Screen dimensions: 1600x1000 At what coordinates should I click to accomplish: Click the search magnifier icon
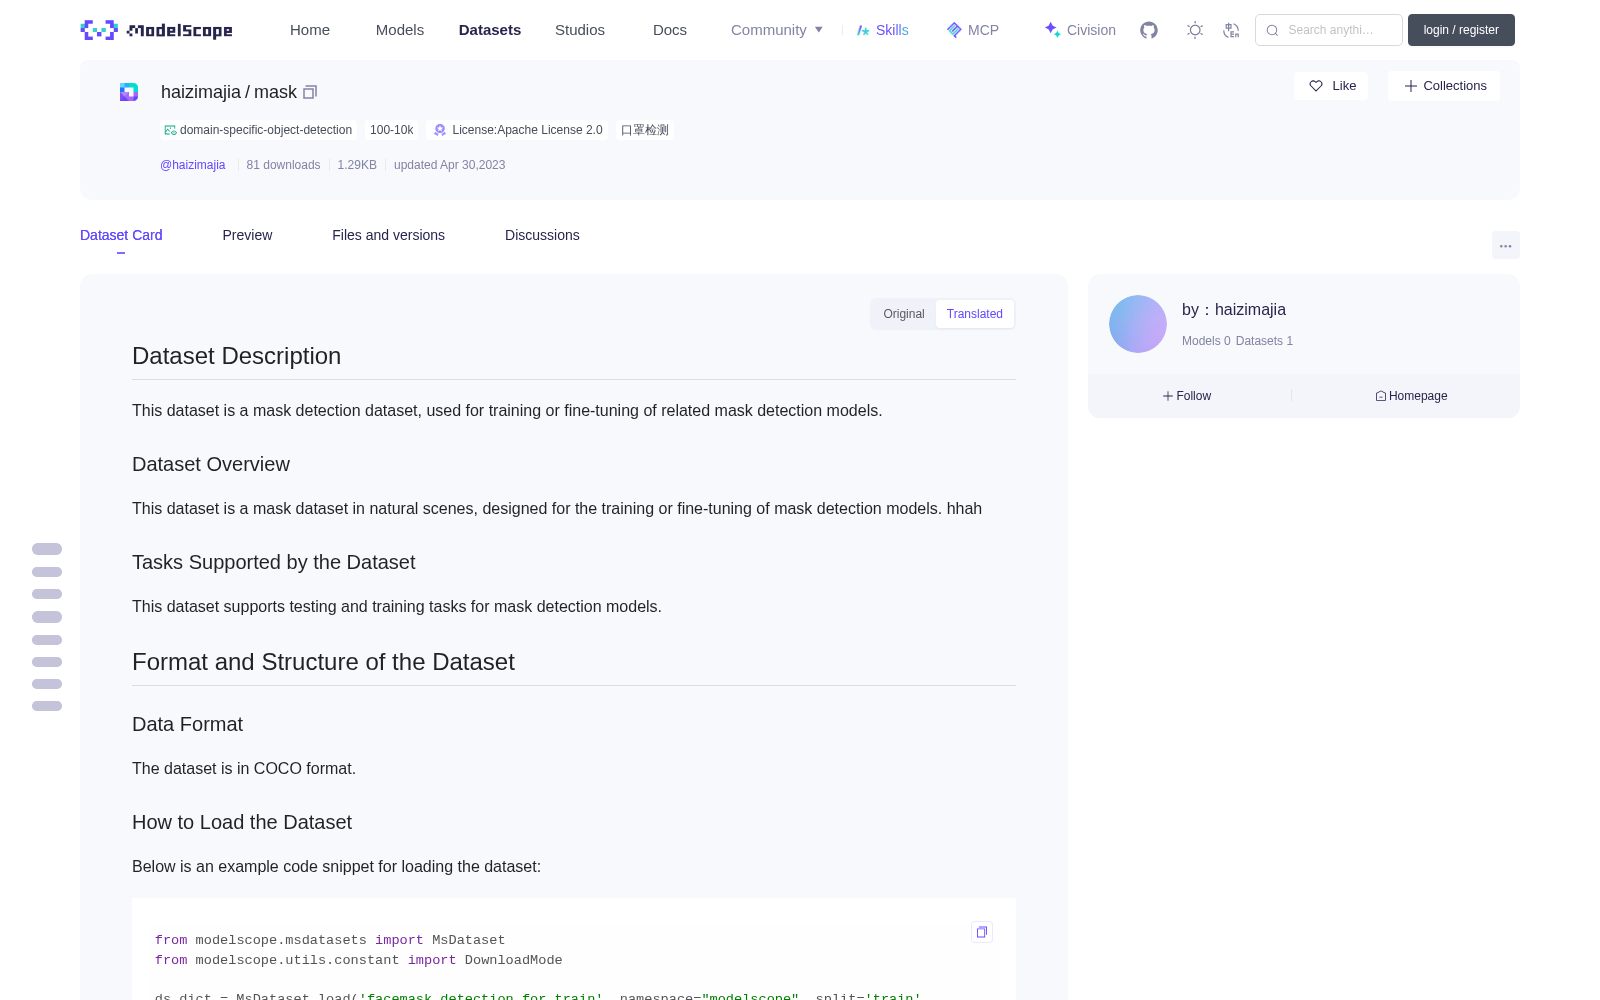coord(1272,30)
